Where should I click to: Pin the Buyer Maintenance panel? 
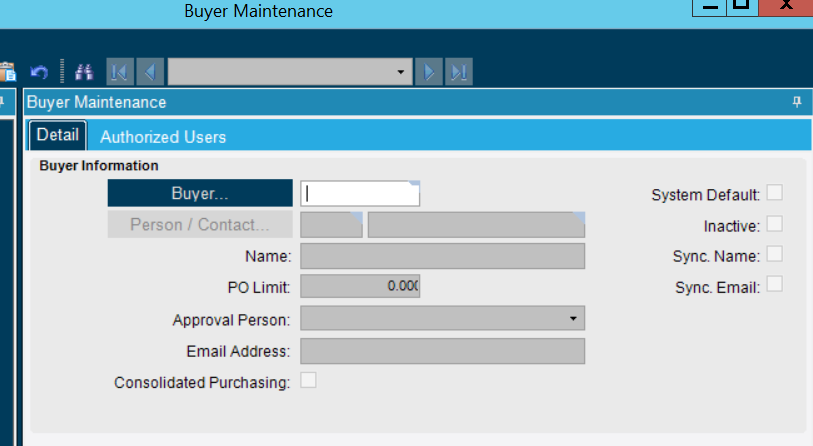(x=797, y=102)
